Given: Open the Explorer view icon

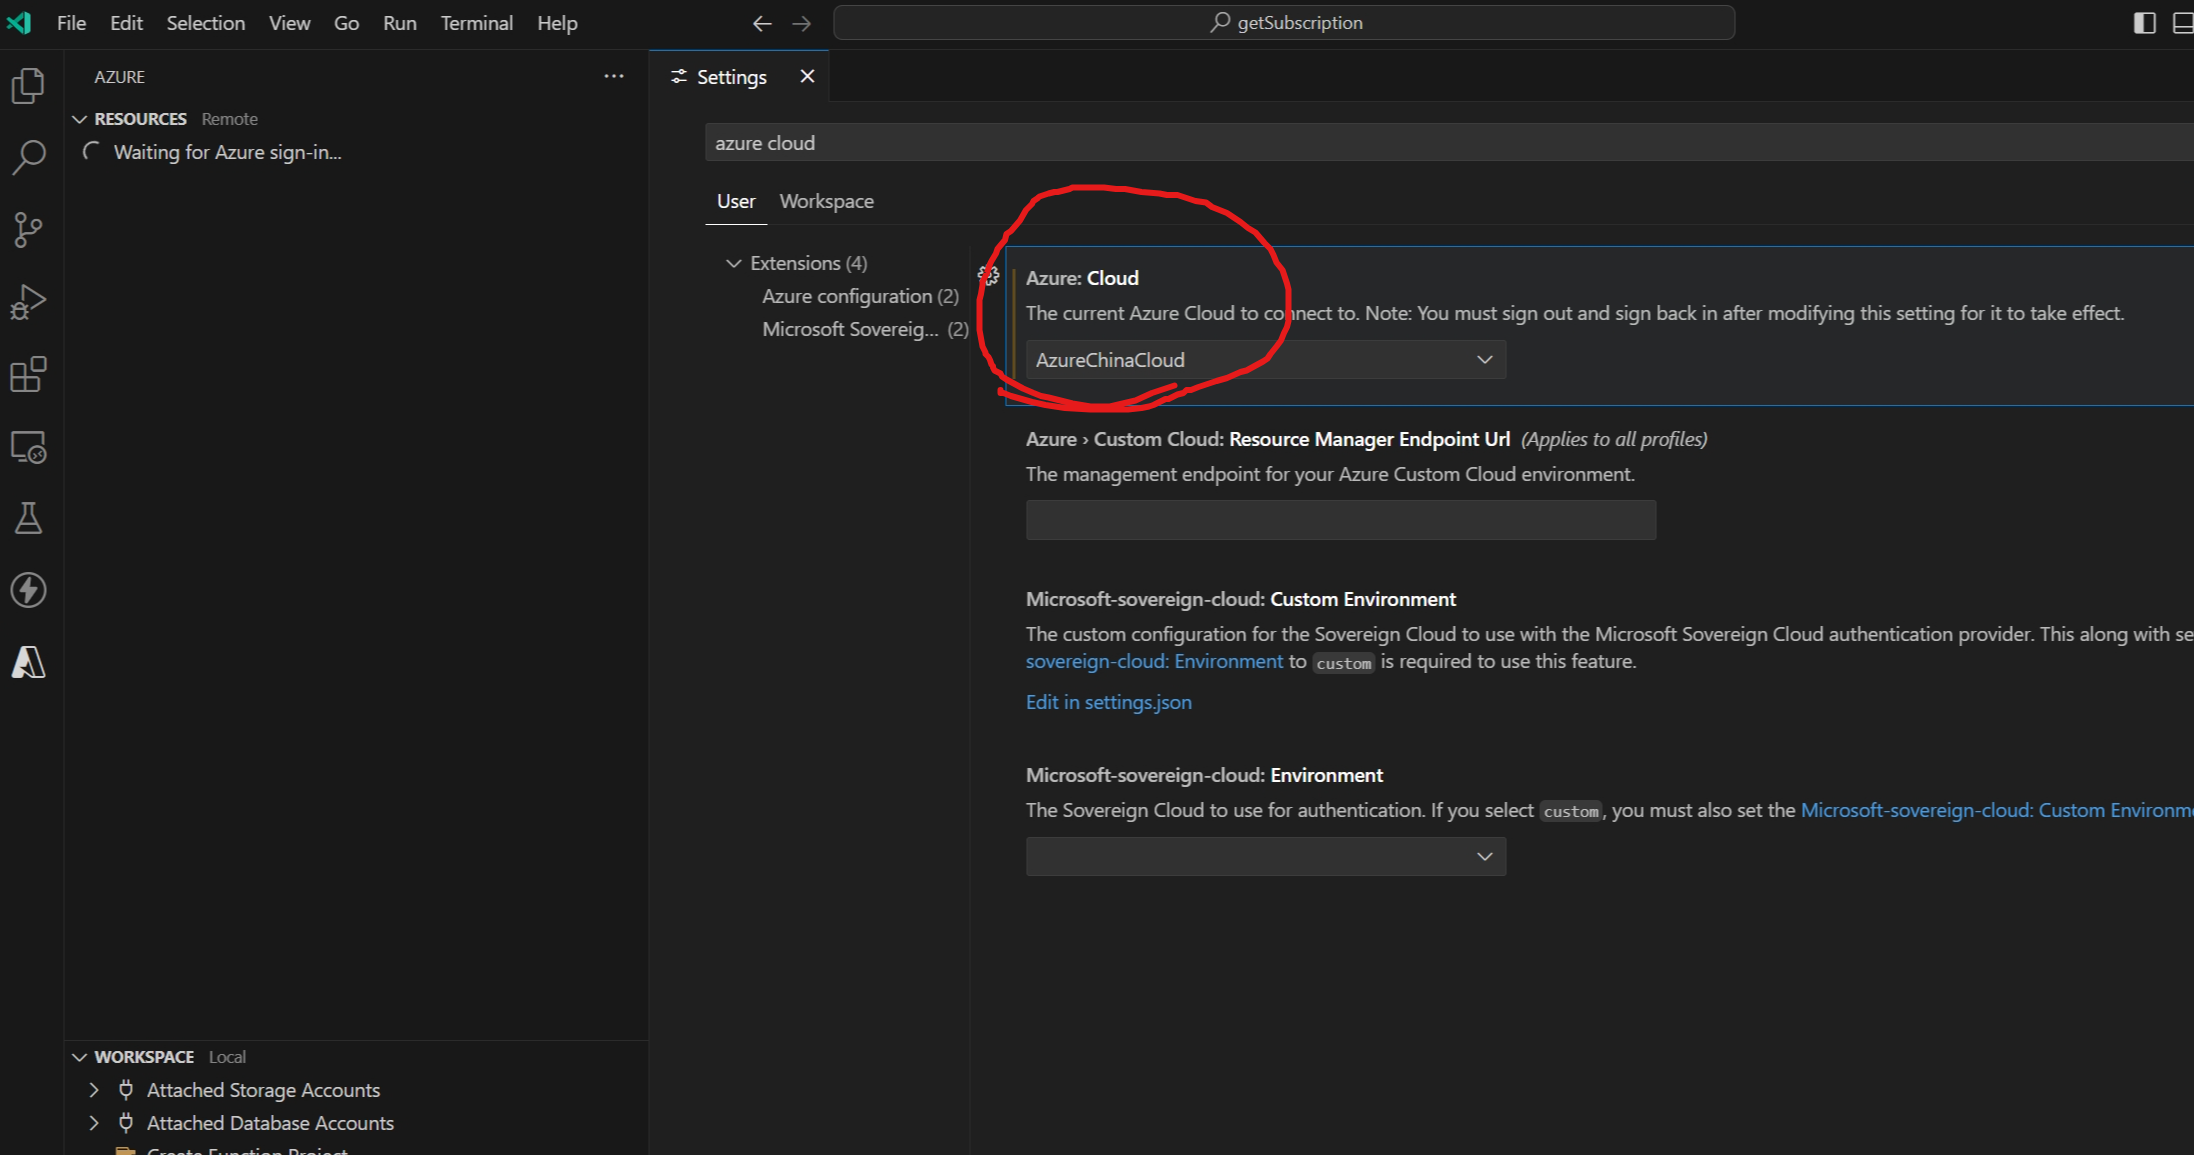Looking at the screenshot, I should pos(28,86).
